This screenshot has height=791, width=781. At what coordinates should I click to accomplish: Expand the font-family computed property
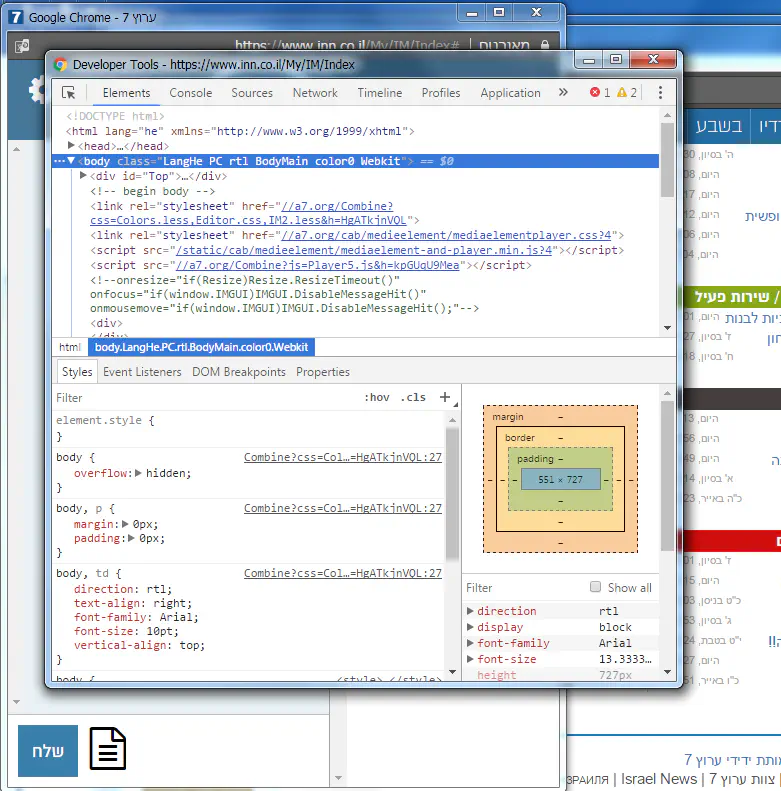point(471,643)
